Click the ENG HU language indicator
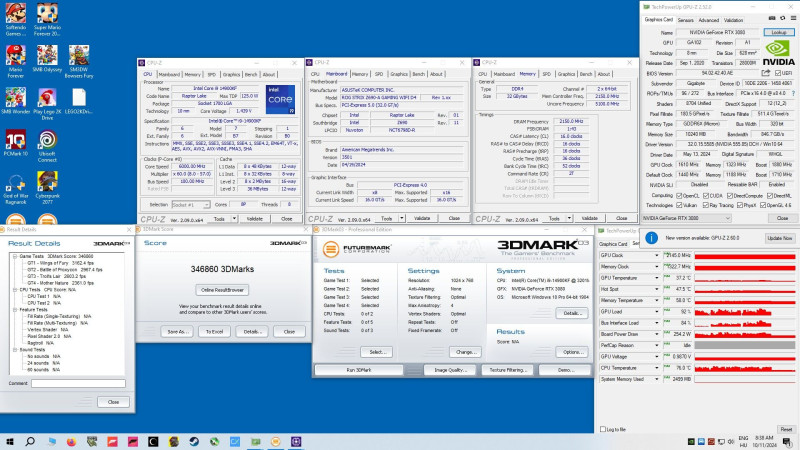This screenshot has height=450, width=800. pos(743,441)
